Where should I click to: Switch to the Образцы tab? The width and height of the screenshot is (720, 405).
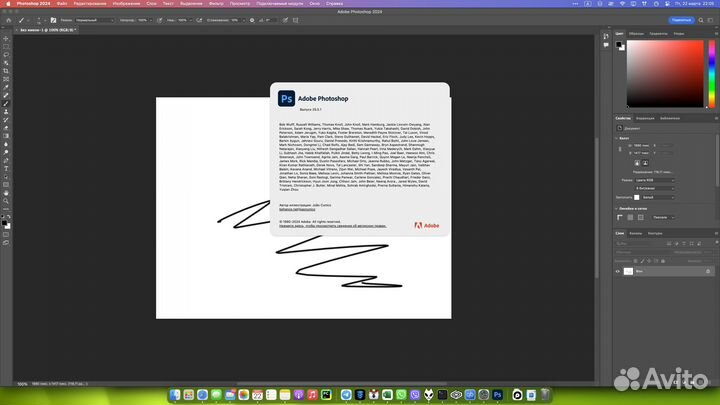(x=636, y=34)
